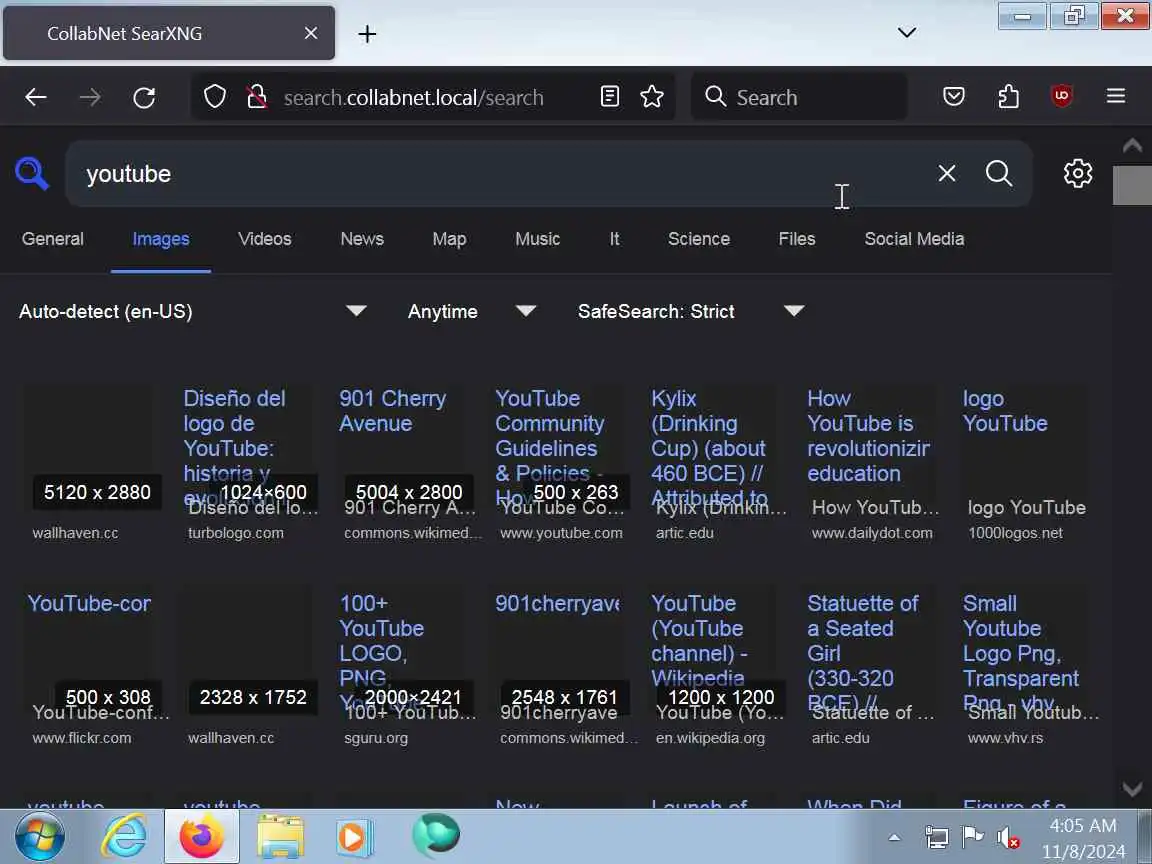Click the youtube search input field
Screen dimensions: 1152x864
point(500,173)
